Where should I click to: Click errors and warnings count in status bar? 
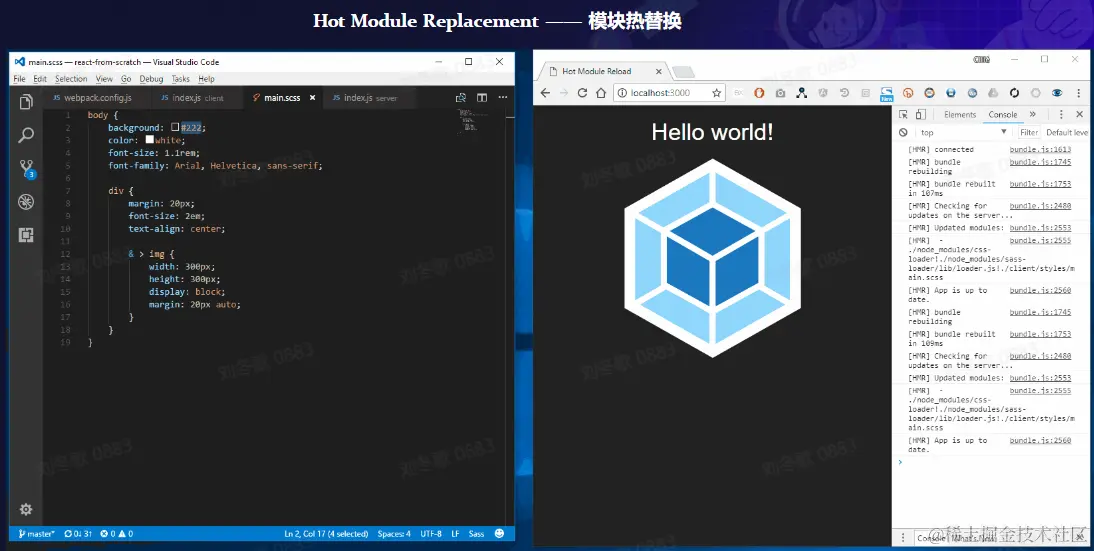pyautogui.click(x=117, y=534)
